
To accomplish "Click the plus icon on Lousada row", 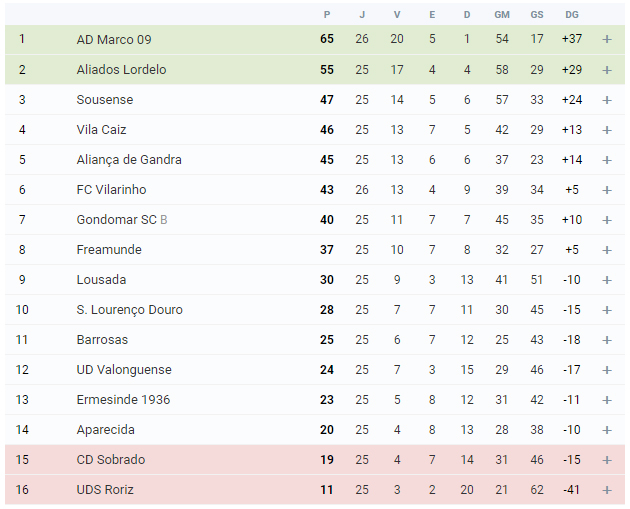I will click(x=607, y=280).
